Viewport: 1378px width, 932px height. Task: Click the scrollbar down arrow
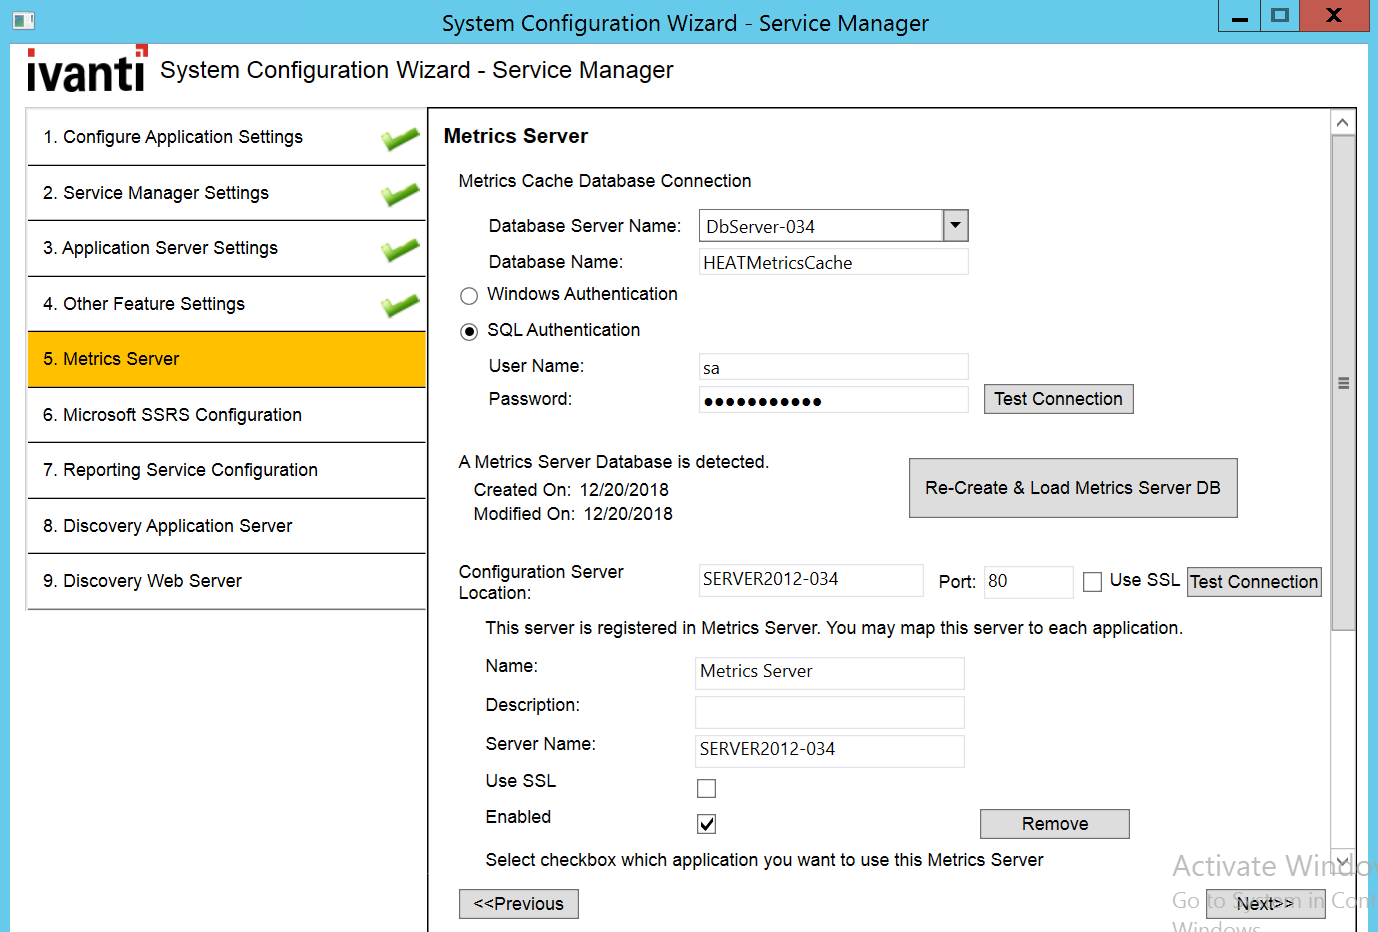pos(1342,860)
